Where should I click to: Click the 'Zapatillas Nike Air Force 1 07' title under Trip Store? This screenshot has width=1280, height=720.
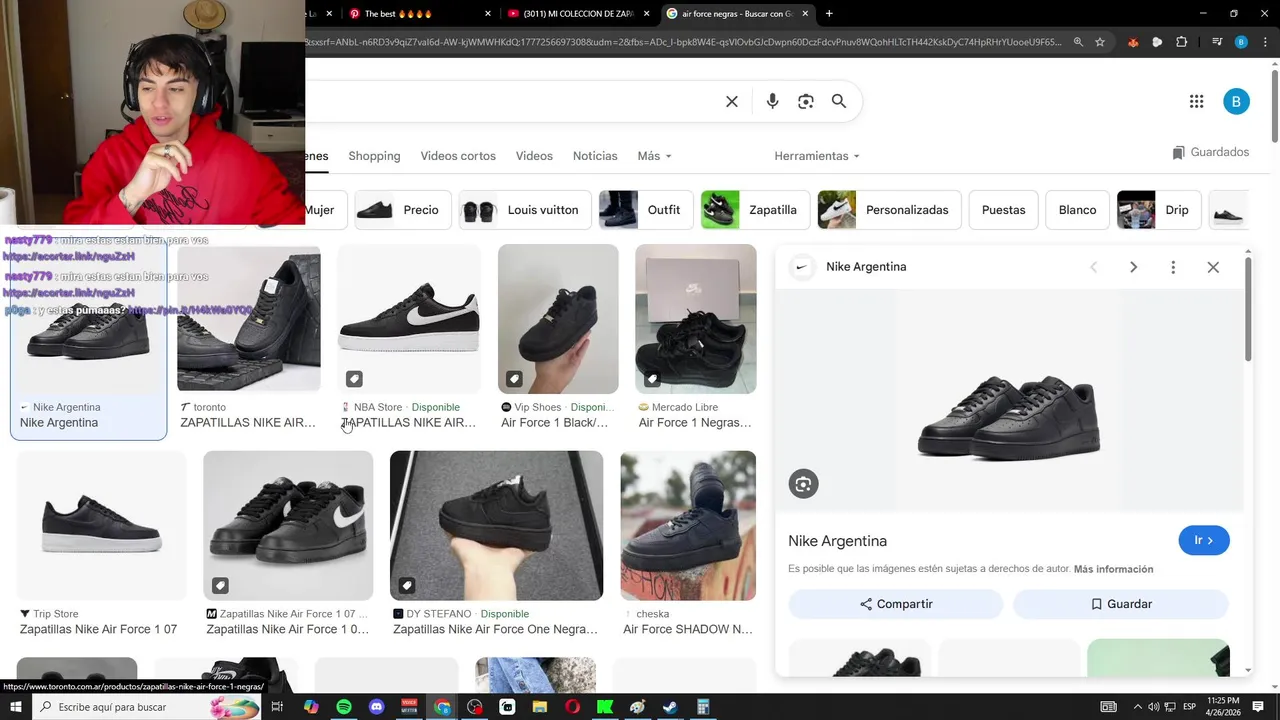[98, 629]
